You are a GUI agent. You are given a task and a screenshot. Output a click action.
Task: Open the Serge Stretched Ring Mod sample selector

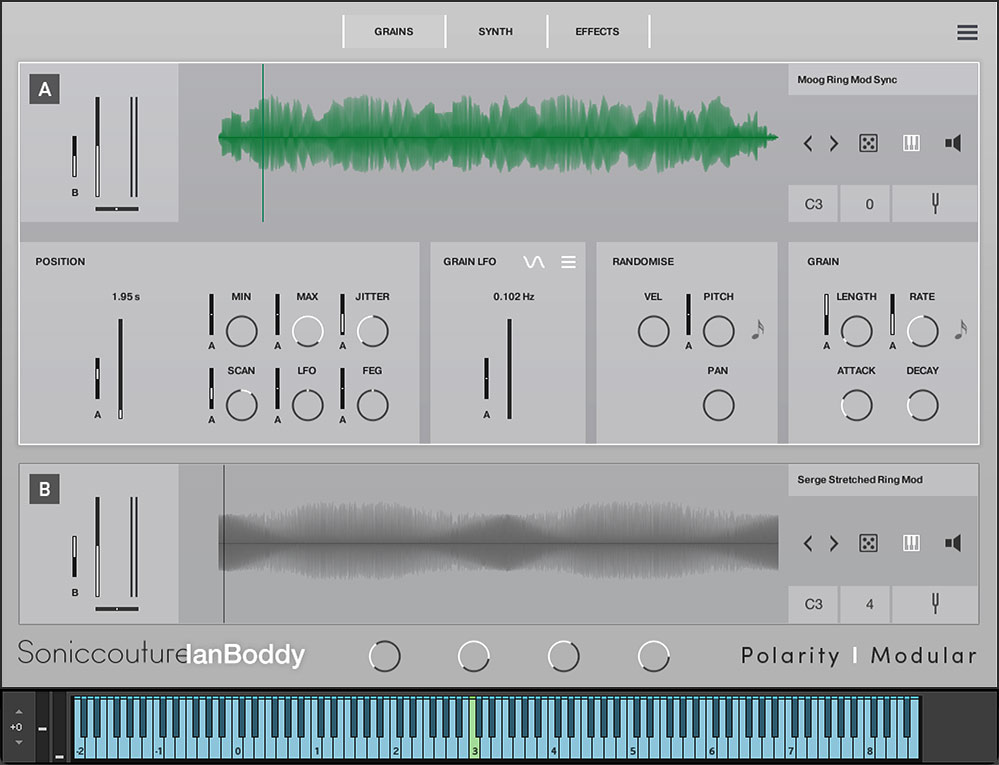pyautogui.click(x=882, y=480)
